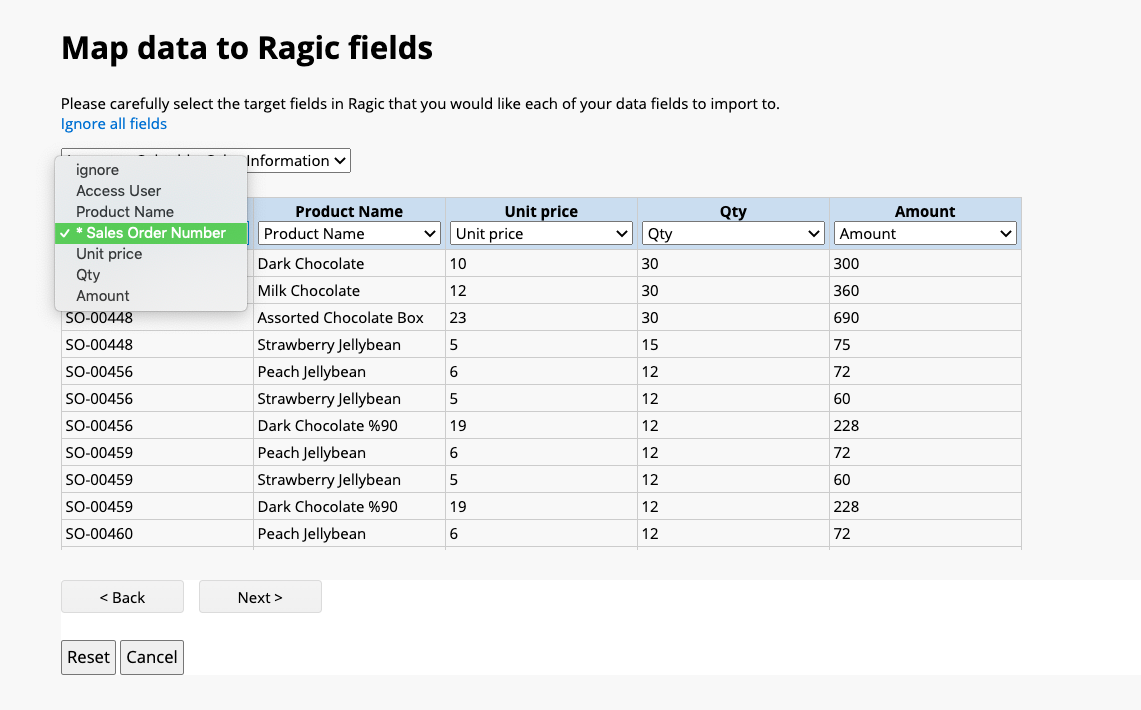Click the quantity cell '15'
This screenshot has width=1141, height=710.
click(734, 344)
